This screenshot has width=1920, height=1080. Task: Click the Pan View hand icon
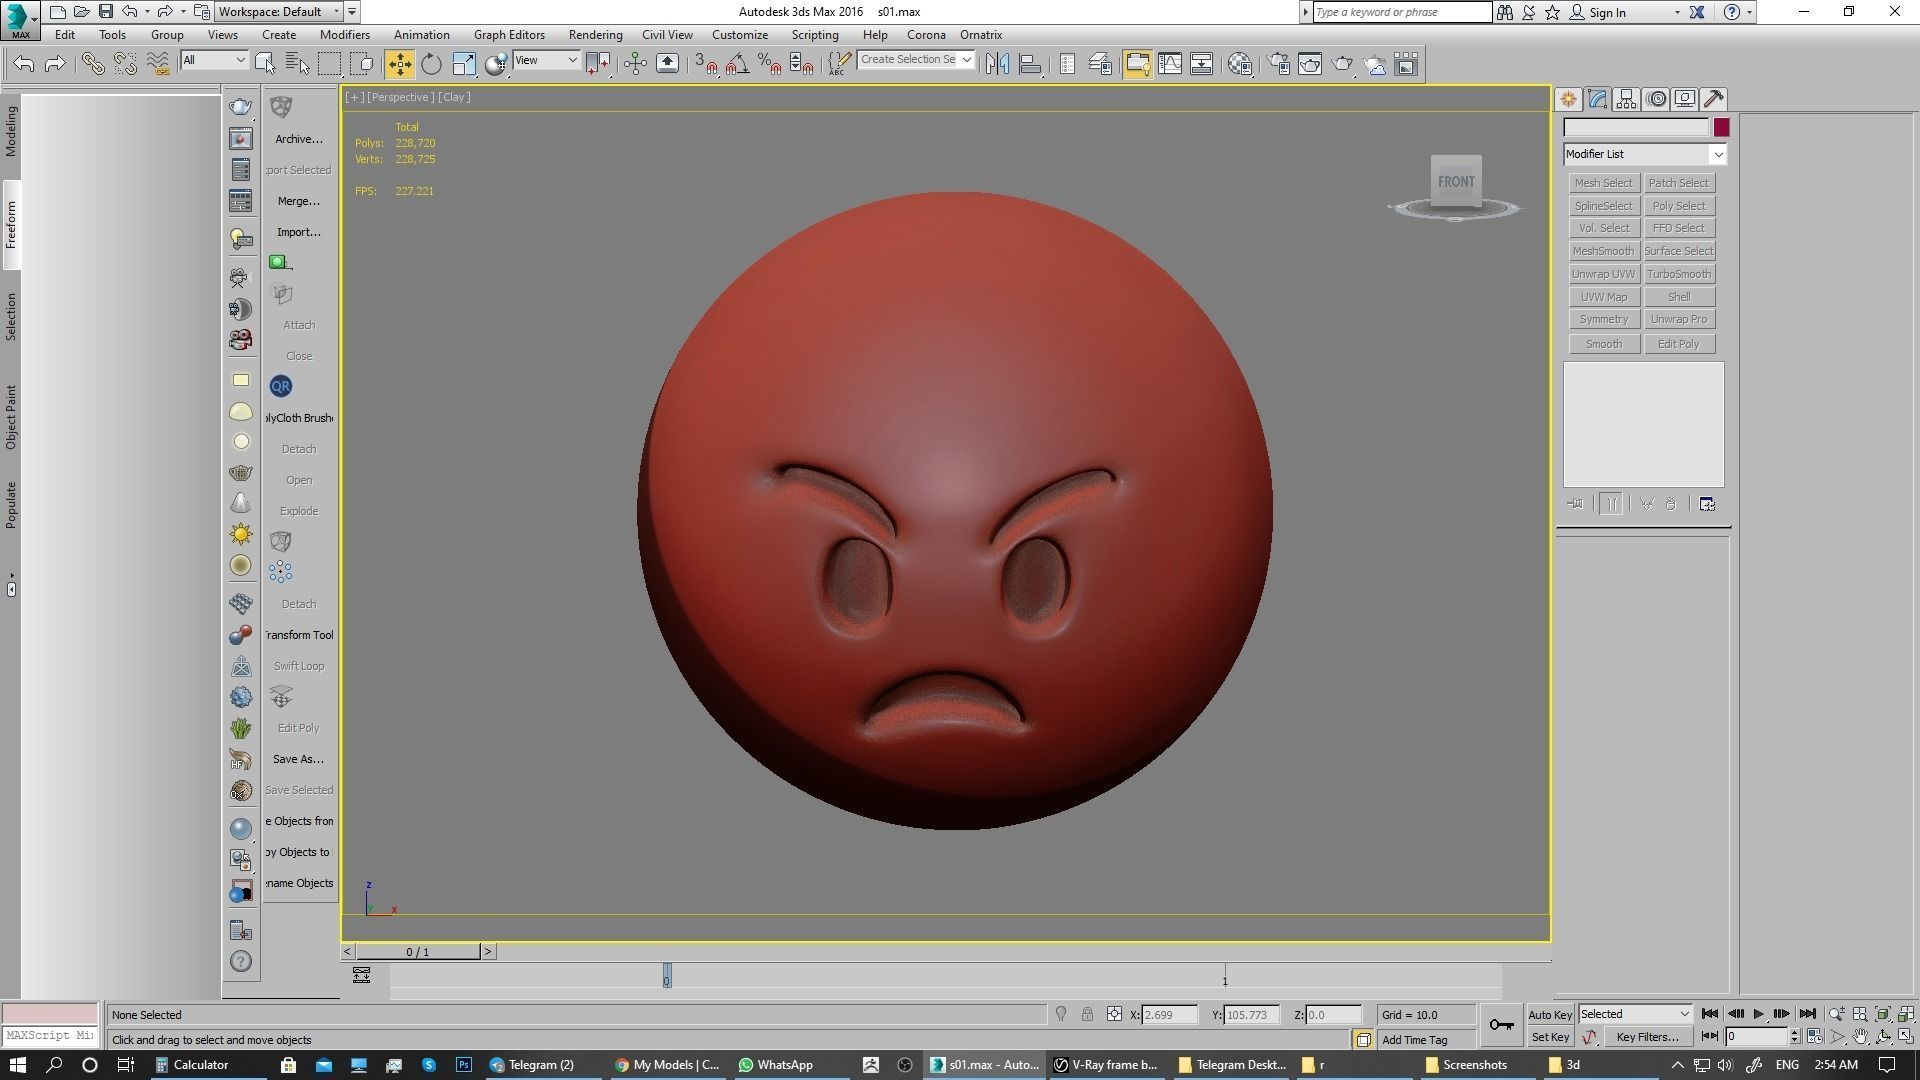coord(1860,1037)
